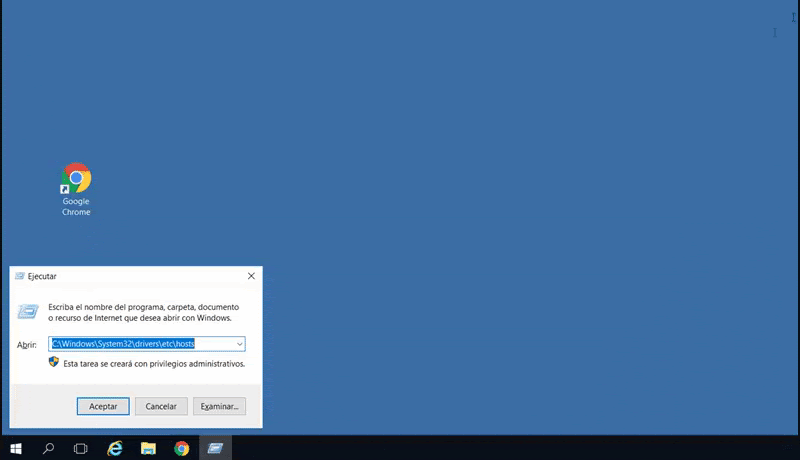
Task: Click the admin shield icon
Action: point(54,362)
